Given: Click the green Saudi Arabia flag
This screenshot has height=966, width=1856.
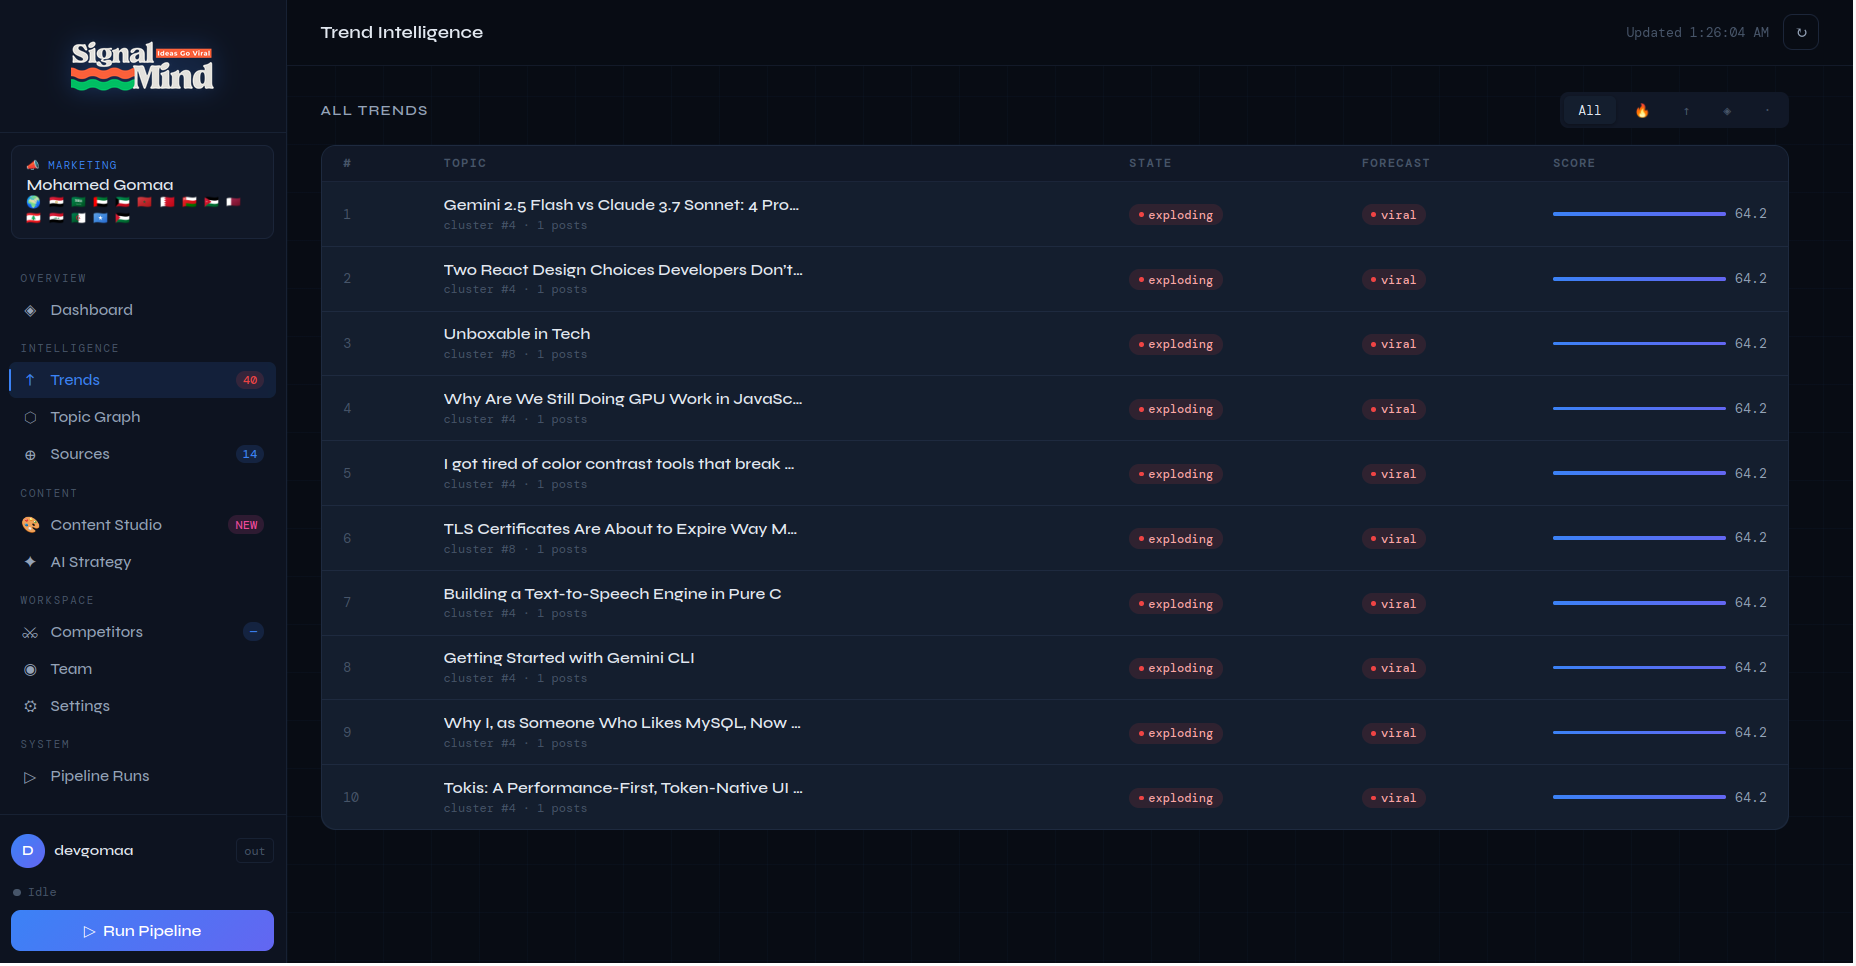Looking at the screenshot, I should coord(78,202).
